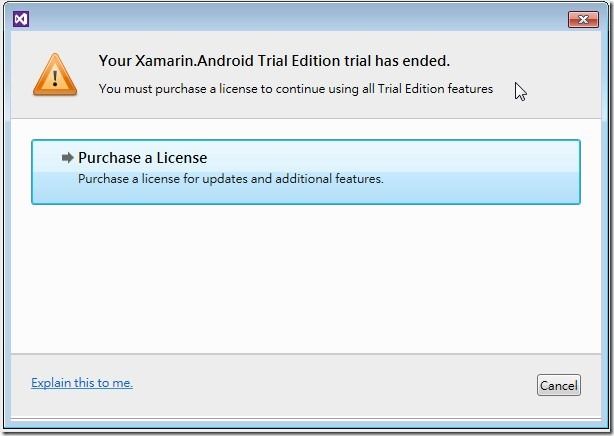
Task: Click gray header area below the warning icon
Action: (55, 107)
